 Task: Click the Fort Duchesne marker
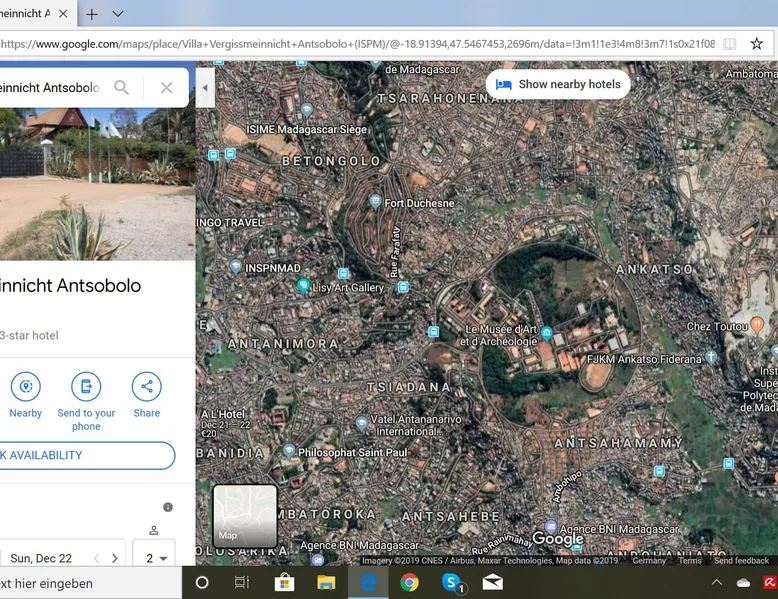point(376,202)
